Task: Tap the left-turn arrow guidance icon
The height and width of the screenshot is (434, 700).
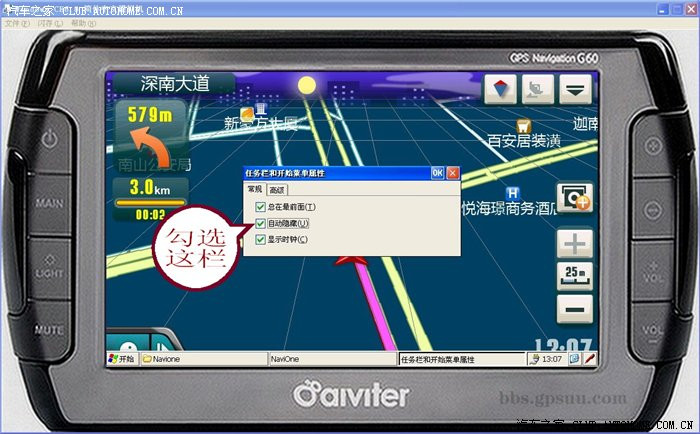Action: 150,146
